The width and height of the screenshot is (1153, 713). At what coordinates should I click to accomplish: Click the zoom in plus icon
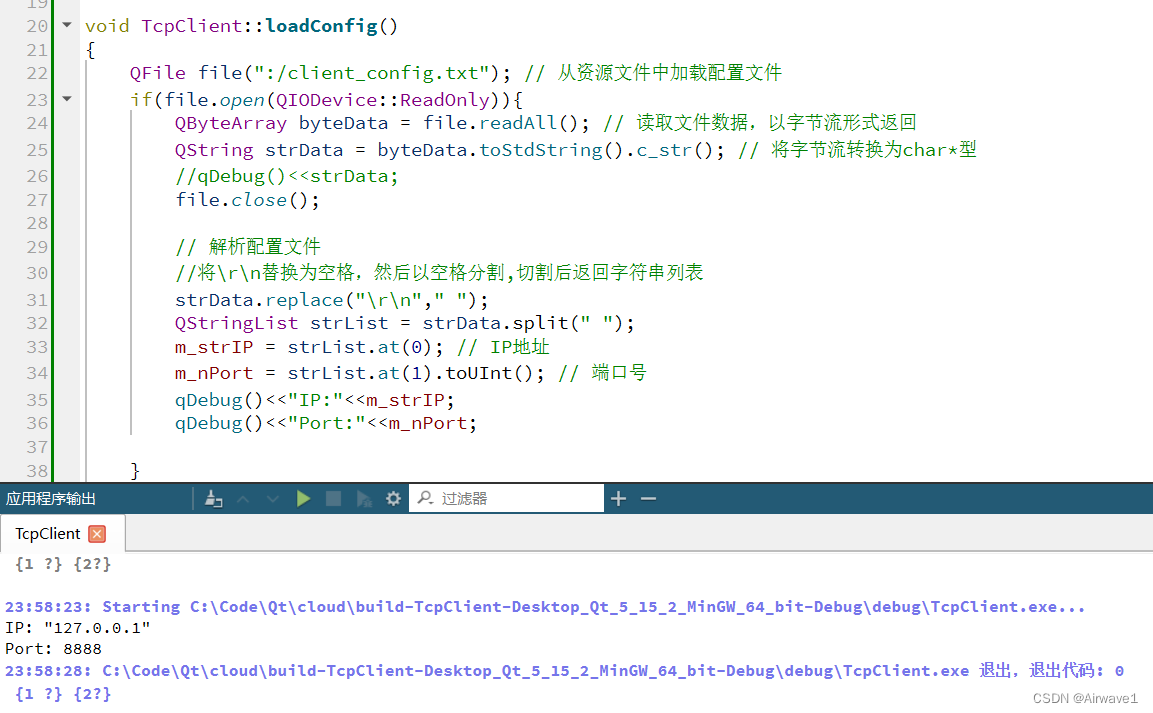(x=618, y=497)
